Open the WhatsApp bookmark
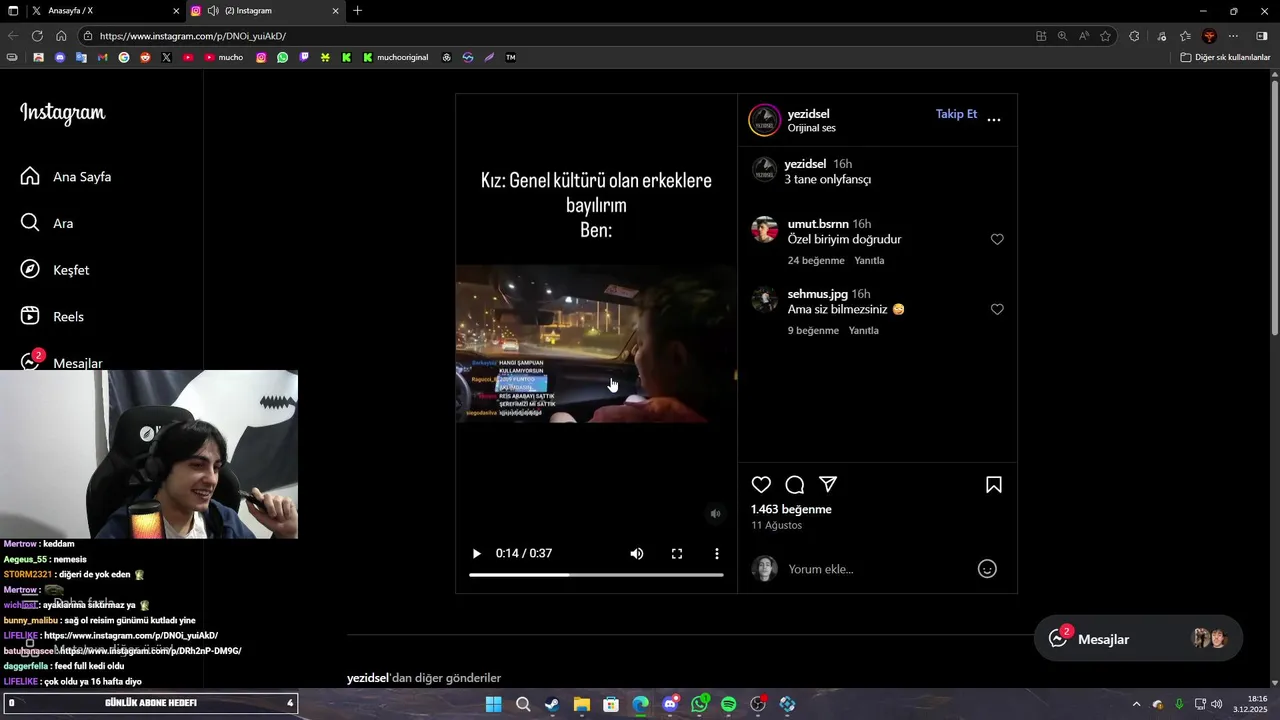Viewport: 1280px width, 720px height. point(283,57)
